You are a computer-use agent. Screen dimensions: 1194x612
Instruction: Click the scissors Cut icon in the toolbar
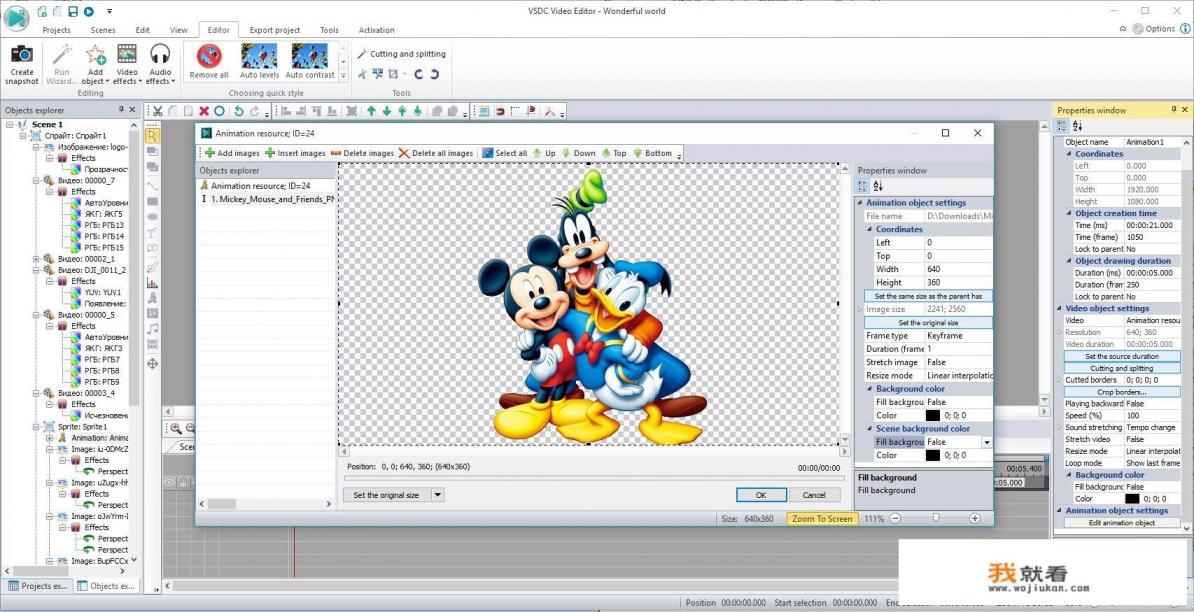(158, 111)
